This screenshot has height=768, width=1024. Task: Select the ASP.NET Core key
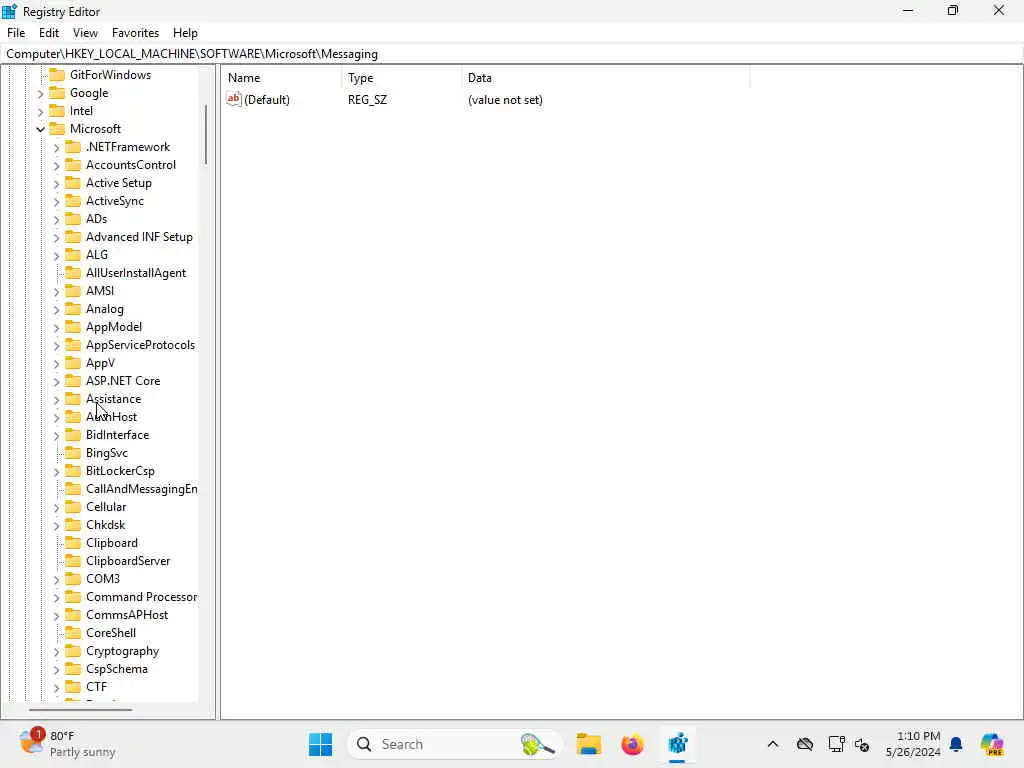[x=123, y=381]
